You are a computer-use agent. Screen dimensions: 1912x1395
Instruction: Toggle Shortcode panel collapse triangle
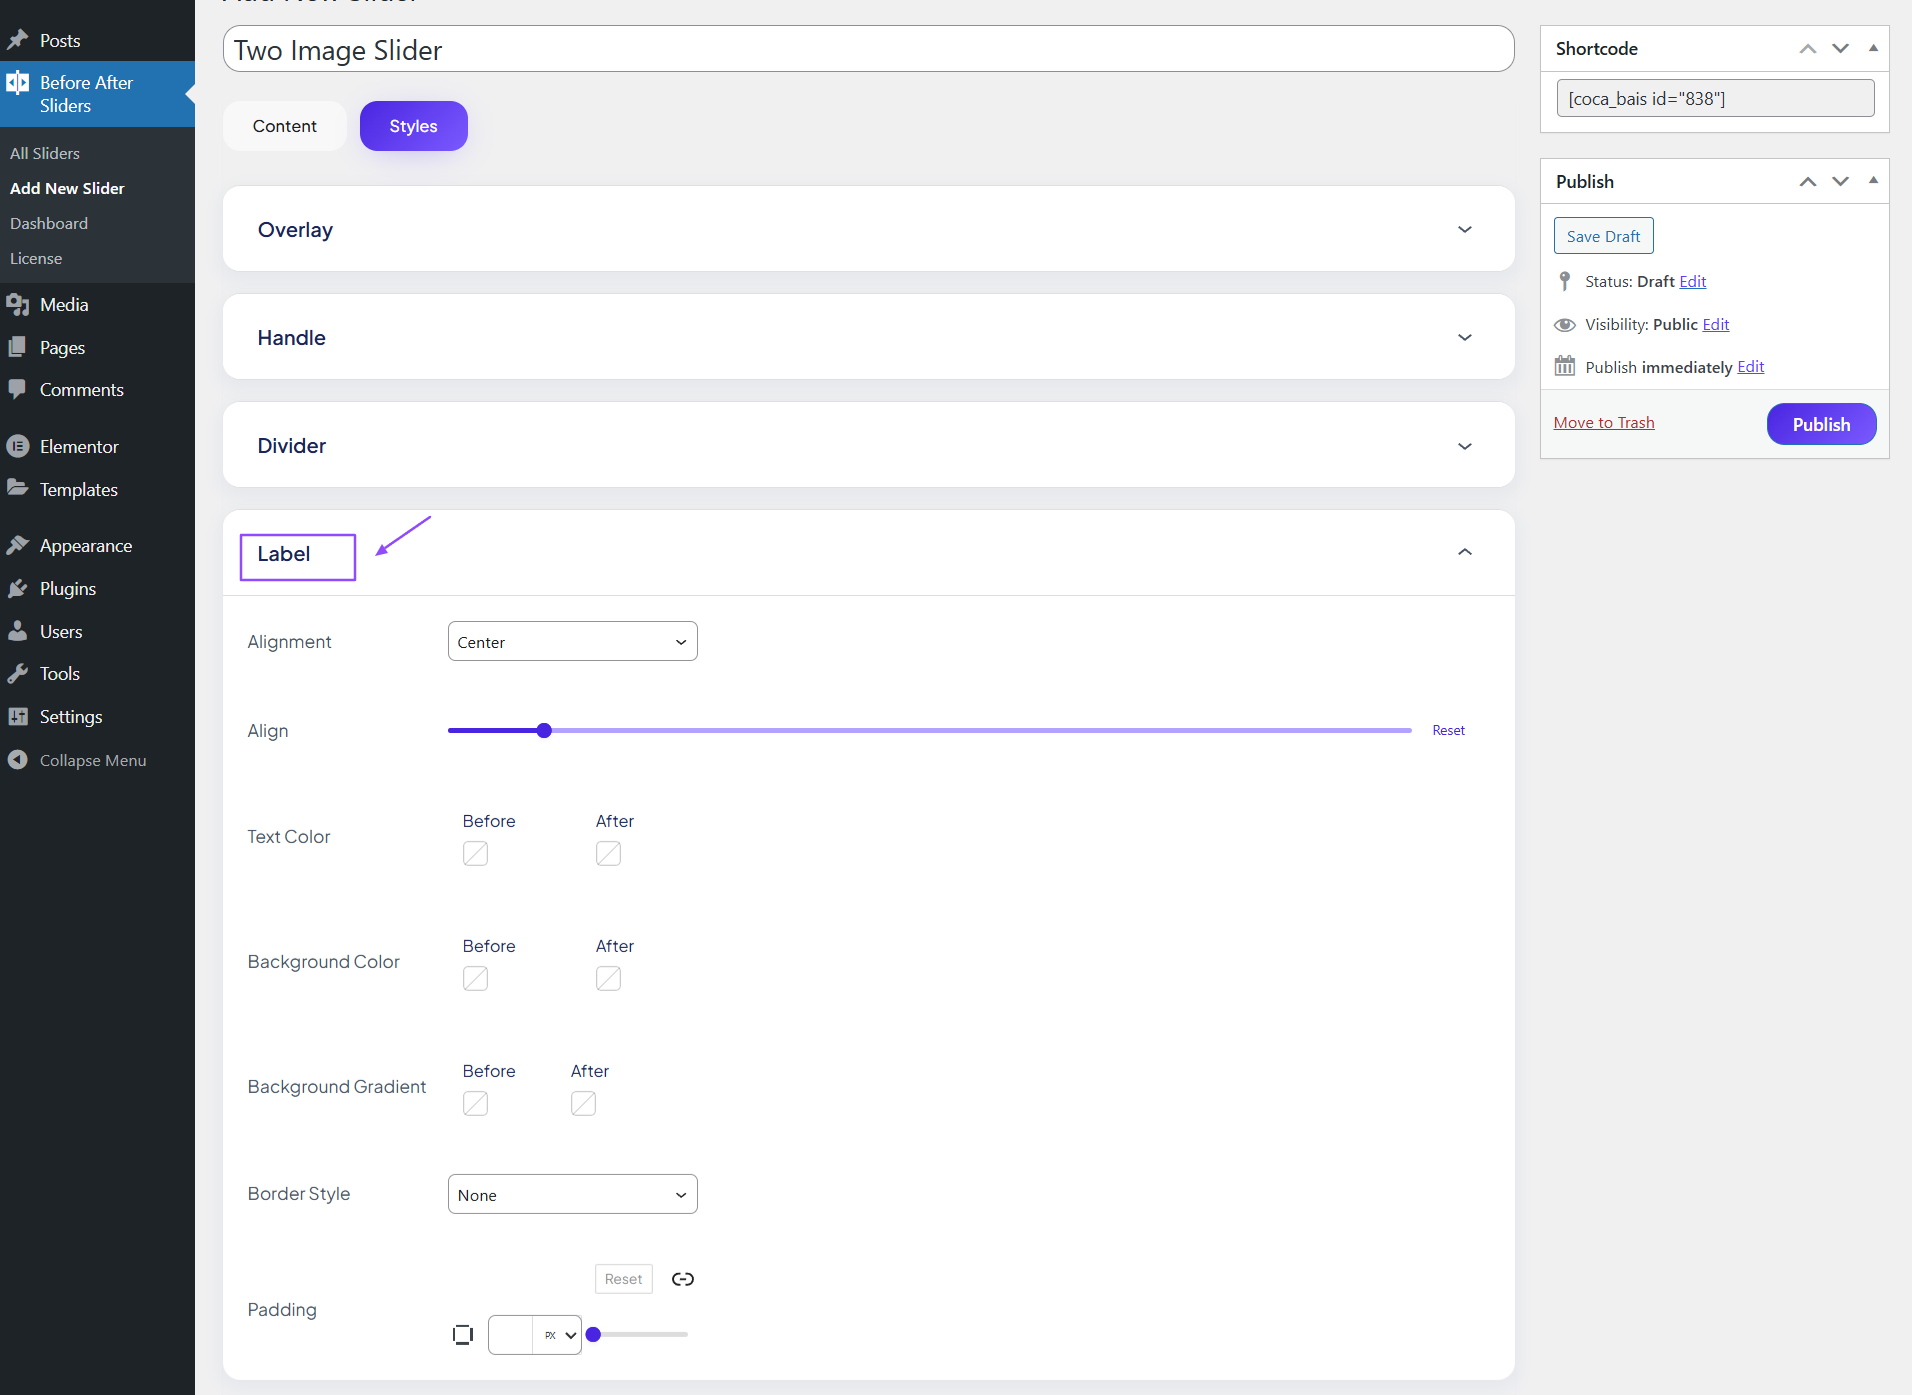coord(1873,48)
